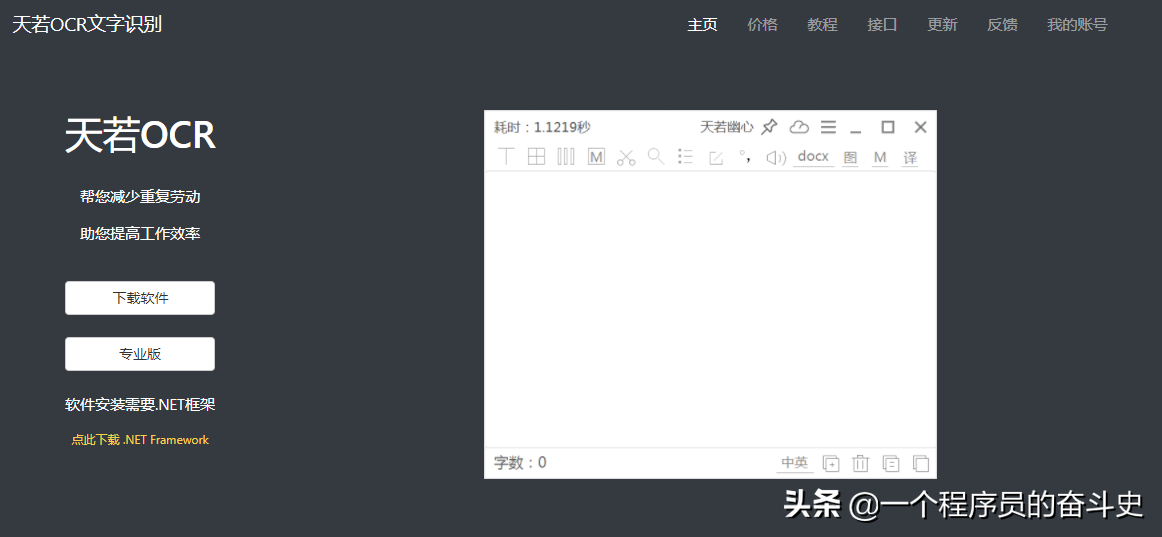This screenshot has width=1162, height=537.
Task: Click the underlined M button in toolbar
Action: [880, 157]
